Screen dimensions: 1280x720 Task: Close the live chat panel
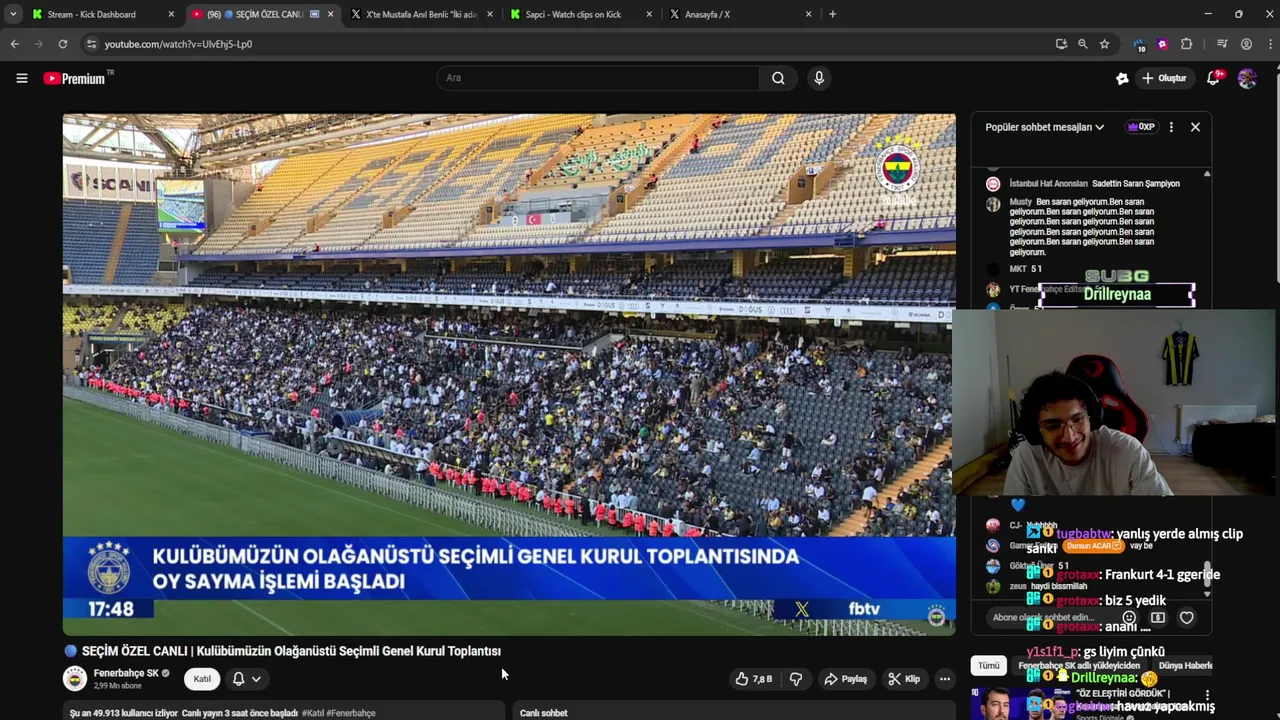pos(1195,127)
